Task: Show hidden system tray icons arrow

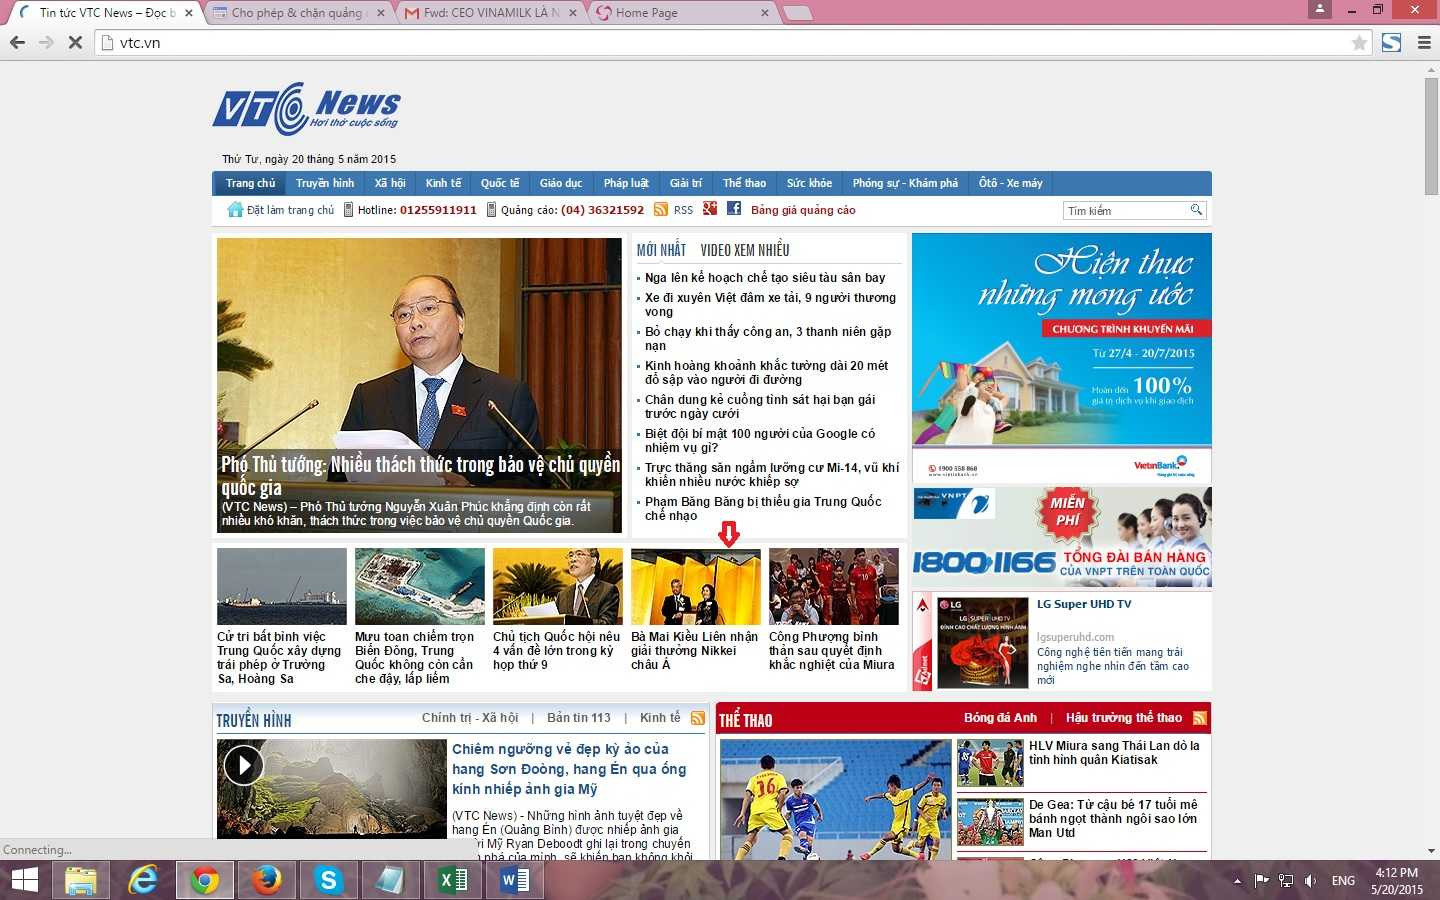Action: (x=1237, y=881)
